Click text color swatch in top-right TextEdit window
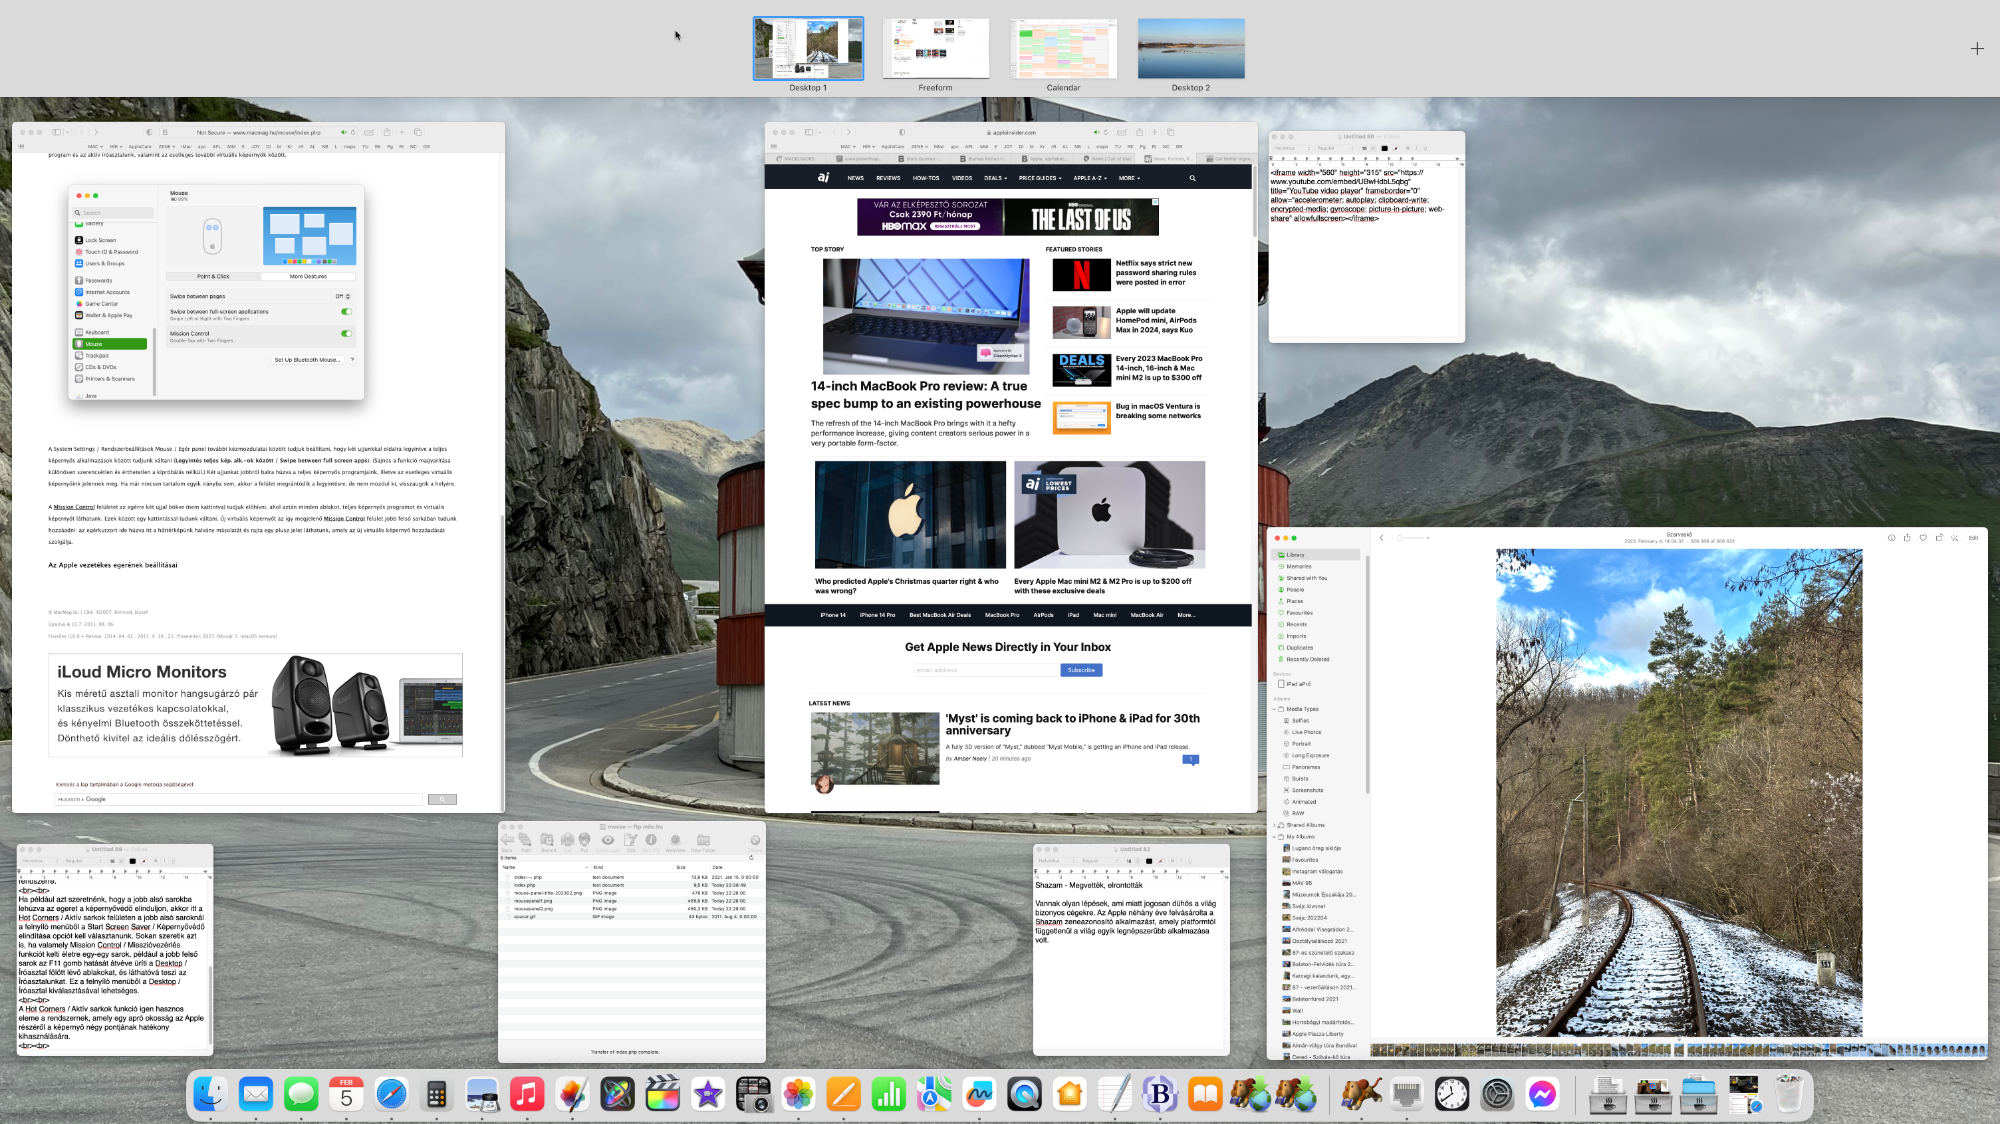 (x=1384, y=148)
